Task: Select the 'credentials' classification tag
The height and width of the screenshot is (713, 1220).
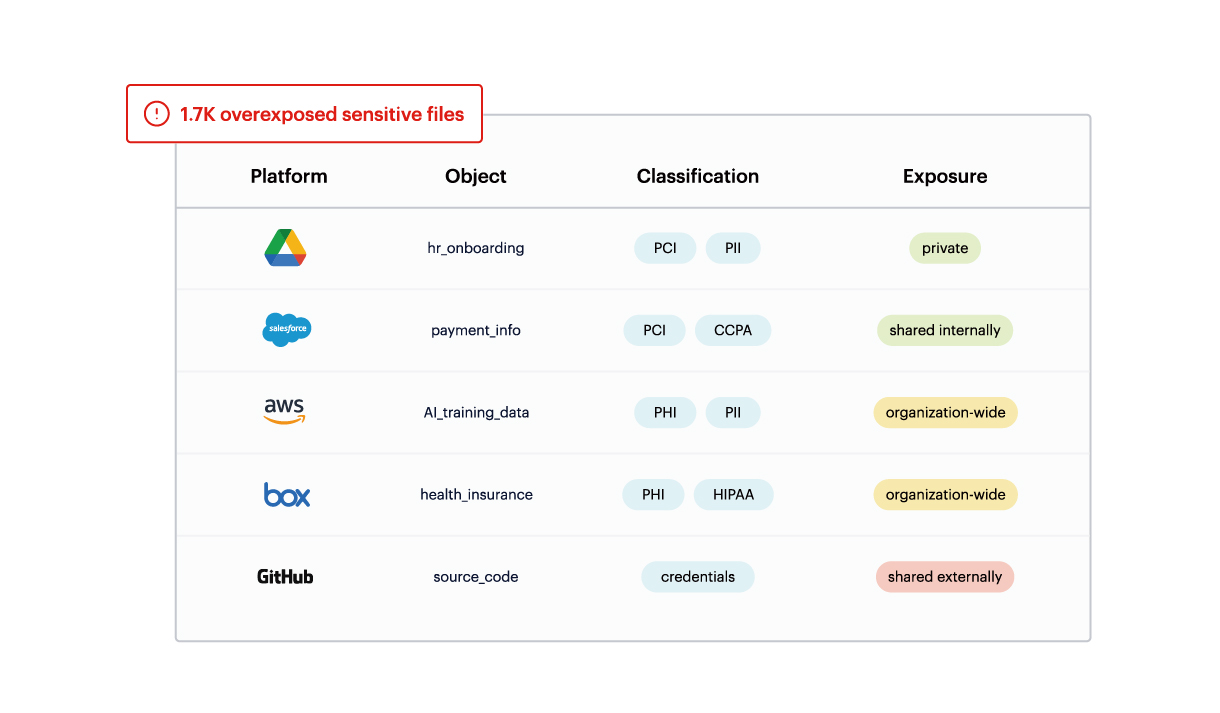Action: 698,577
